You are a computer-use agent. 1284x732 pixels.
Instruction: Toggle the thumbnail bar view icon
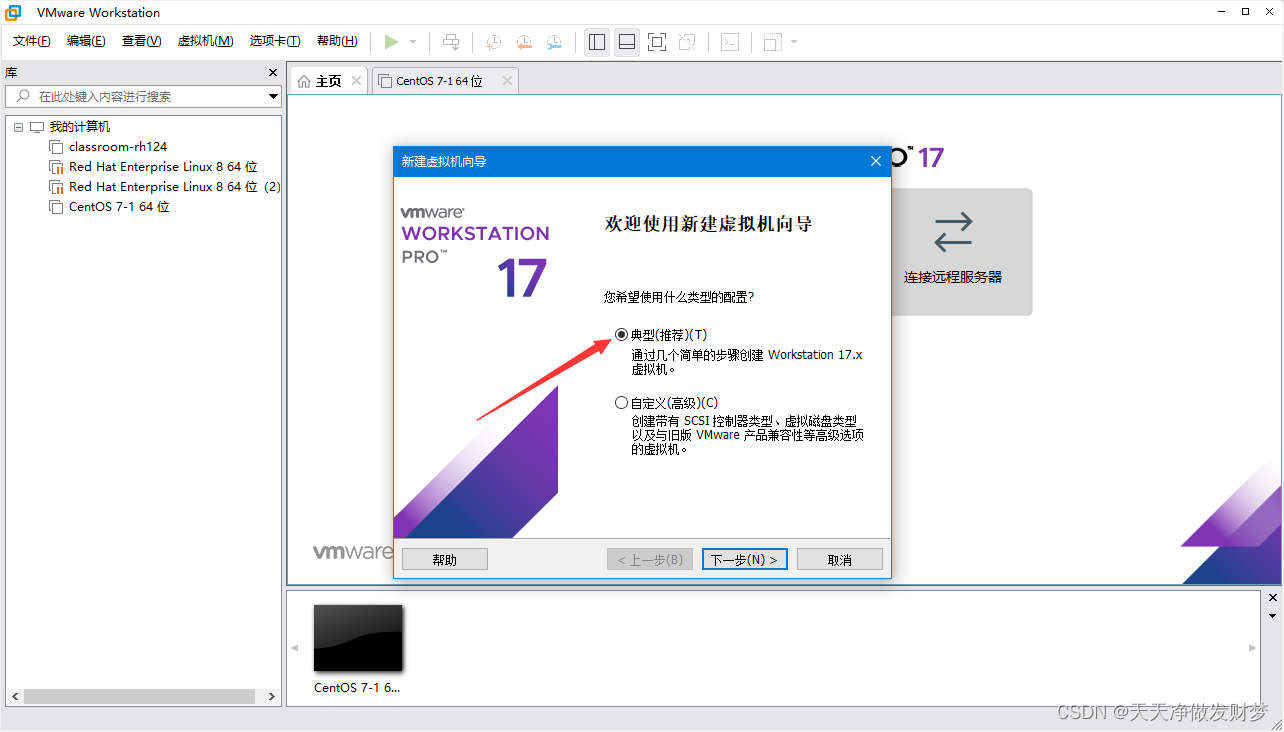click(x=627, y=42)
